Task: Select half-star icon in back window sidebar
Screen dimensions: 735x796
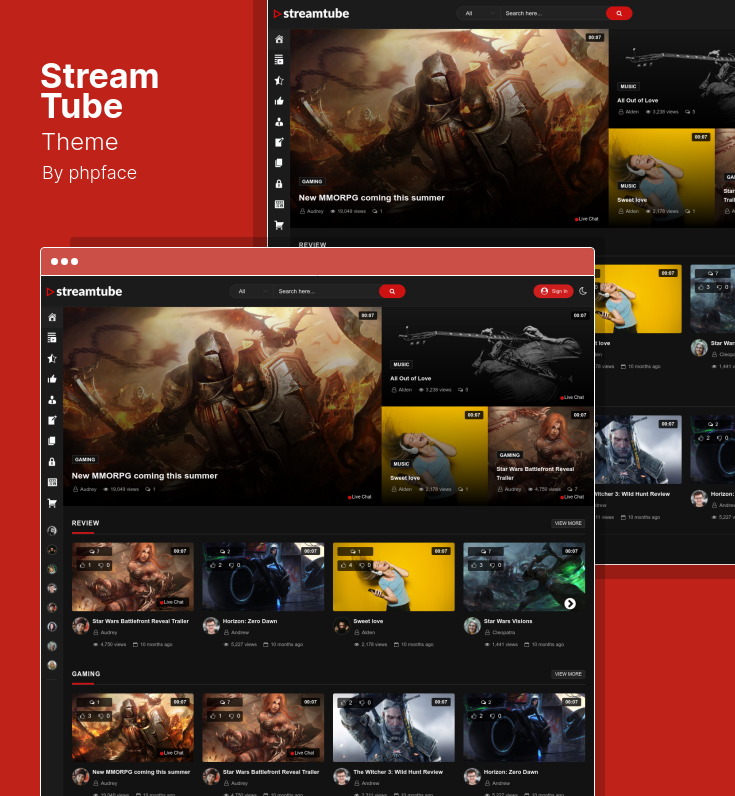Action: click(279, 80)
